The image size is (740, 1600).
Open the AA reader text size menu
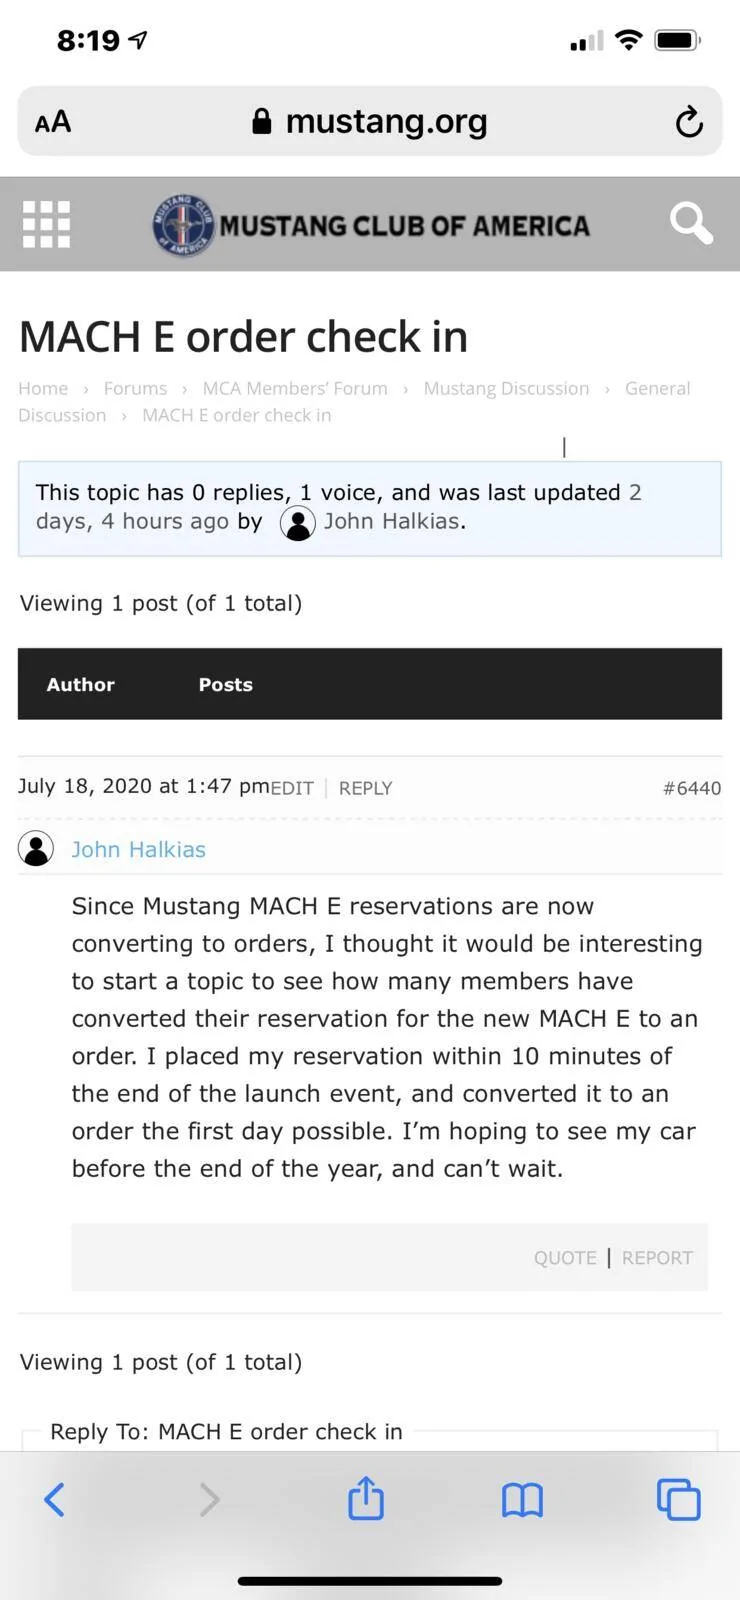pyautogui.click(x=53, y=122)
